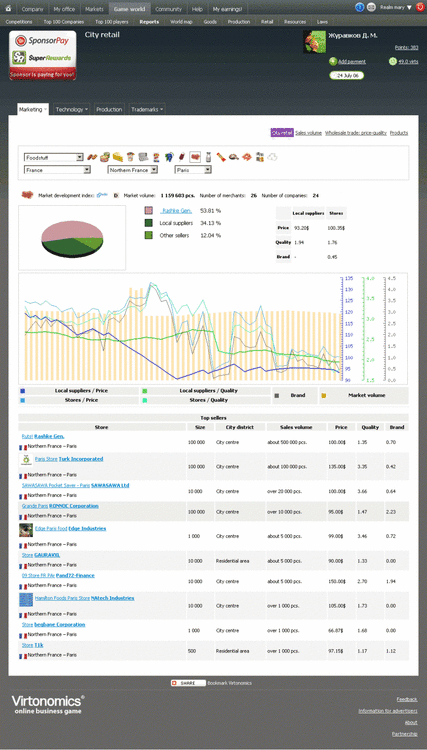Image resolution: width=427 pixels, height=750 pixels.
Task: Select the cheese product icon
Action: (118, 157)
